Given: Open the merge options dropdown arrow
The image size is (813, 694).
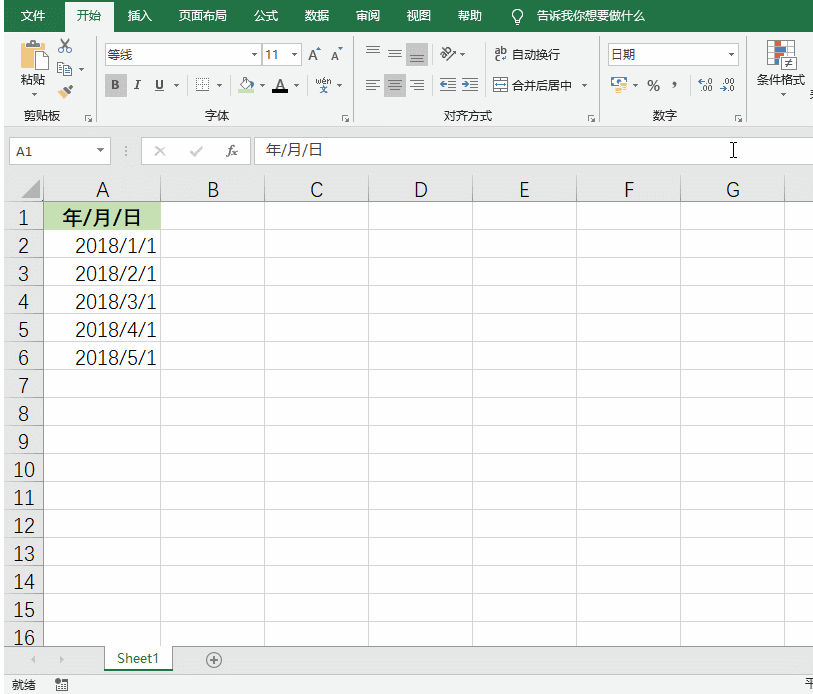Looking at the screenshot, I should click(584, 85).
